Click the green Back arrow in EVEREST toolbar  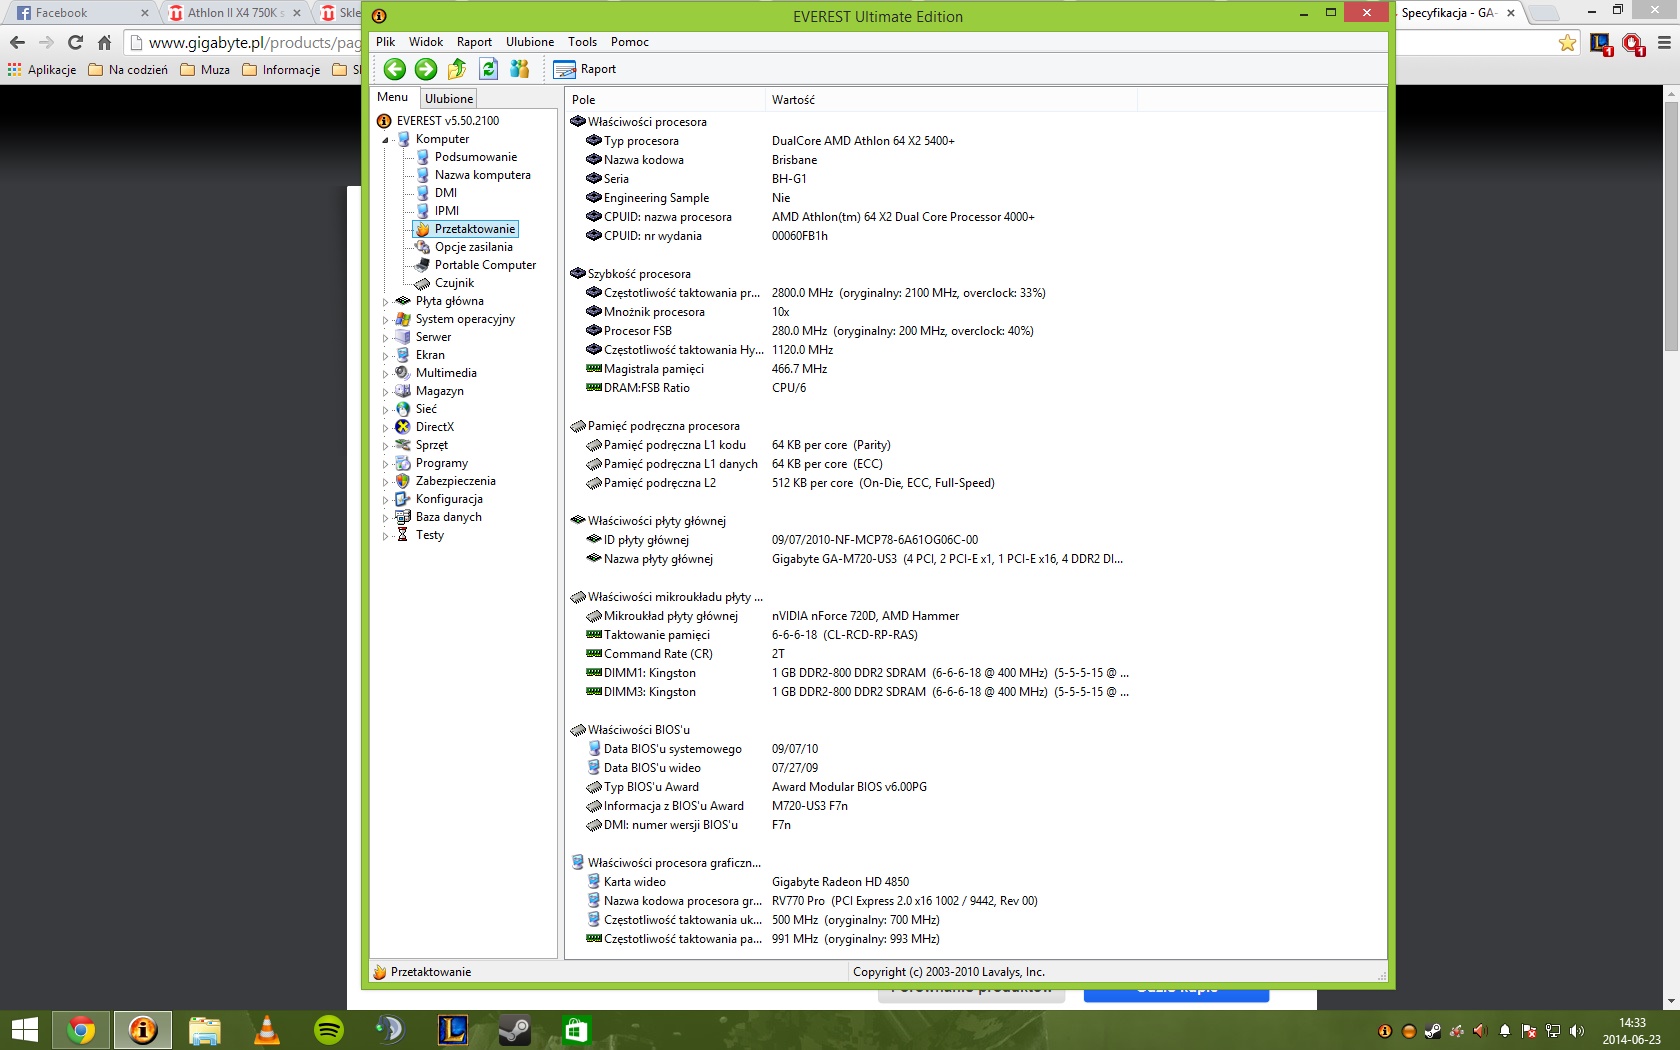pos(394,69)
